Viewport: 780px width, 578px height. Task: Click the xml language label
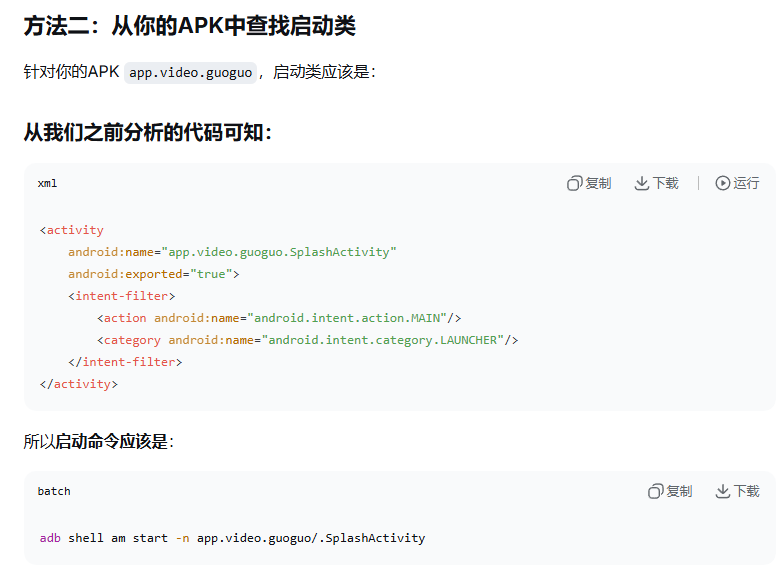47,183
